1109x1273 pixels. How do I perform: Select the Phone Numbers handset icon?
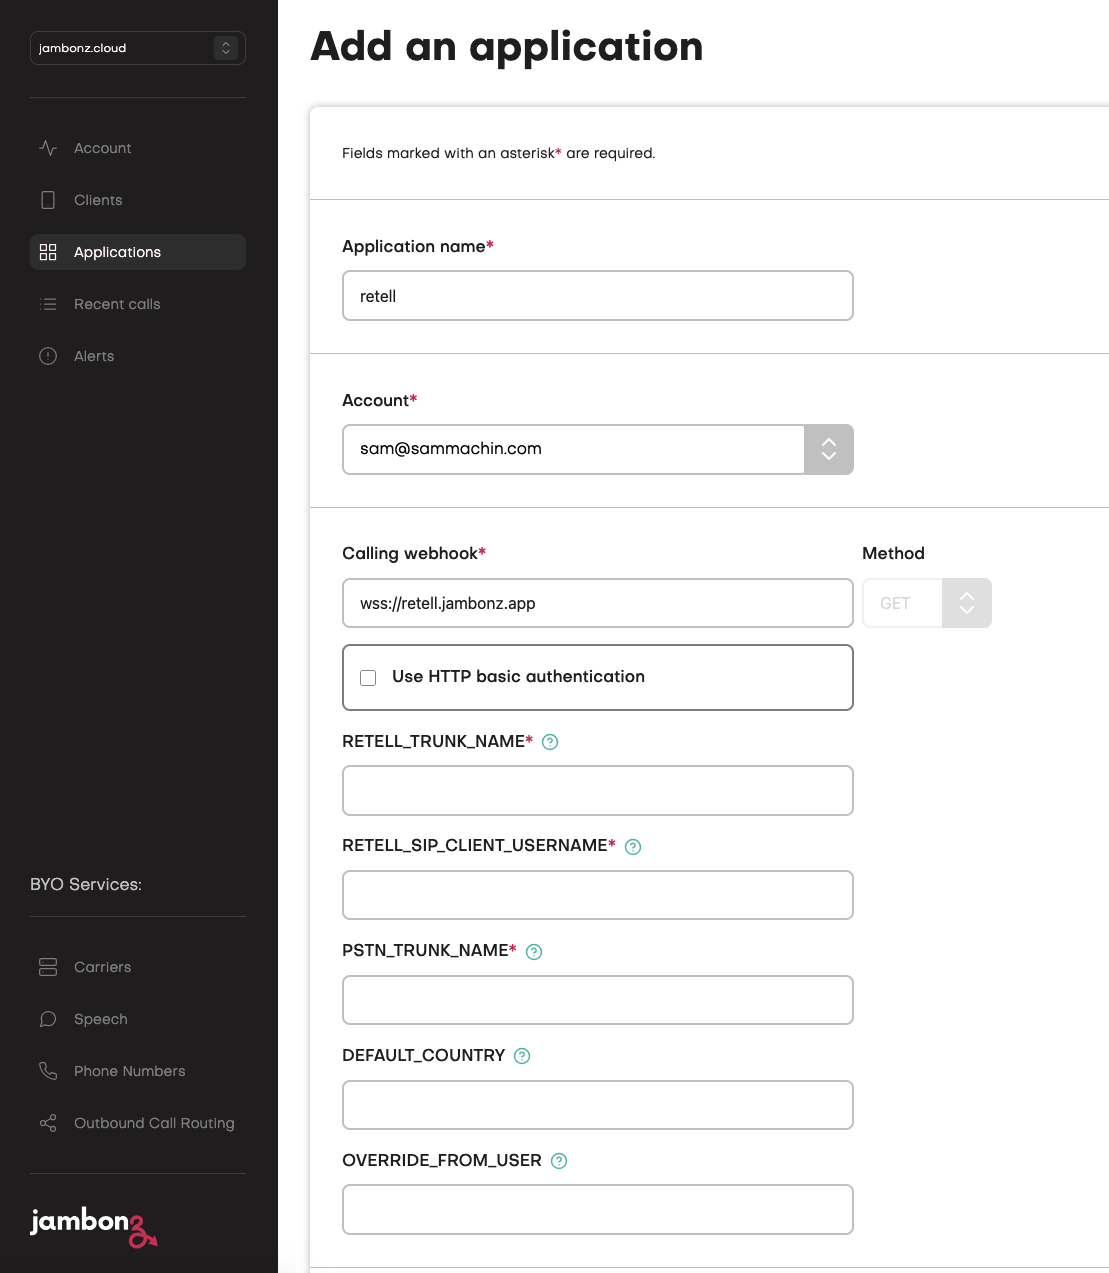tap(48, 1071)
